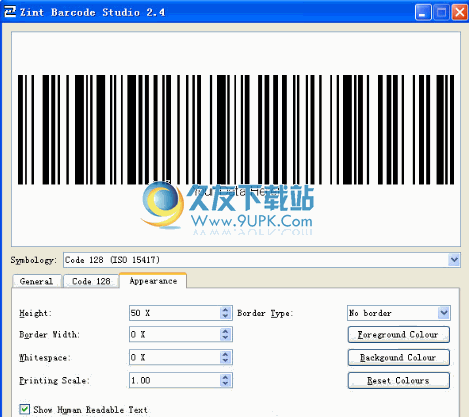The height and width of the screenshot is (417, 469).
Task: Close the Zint Barcode Studio window
Action: (x=460, y=13)
